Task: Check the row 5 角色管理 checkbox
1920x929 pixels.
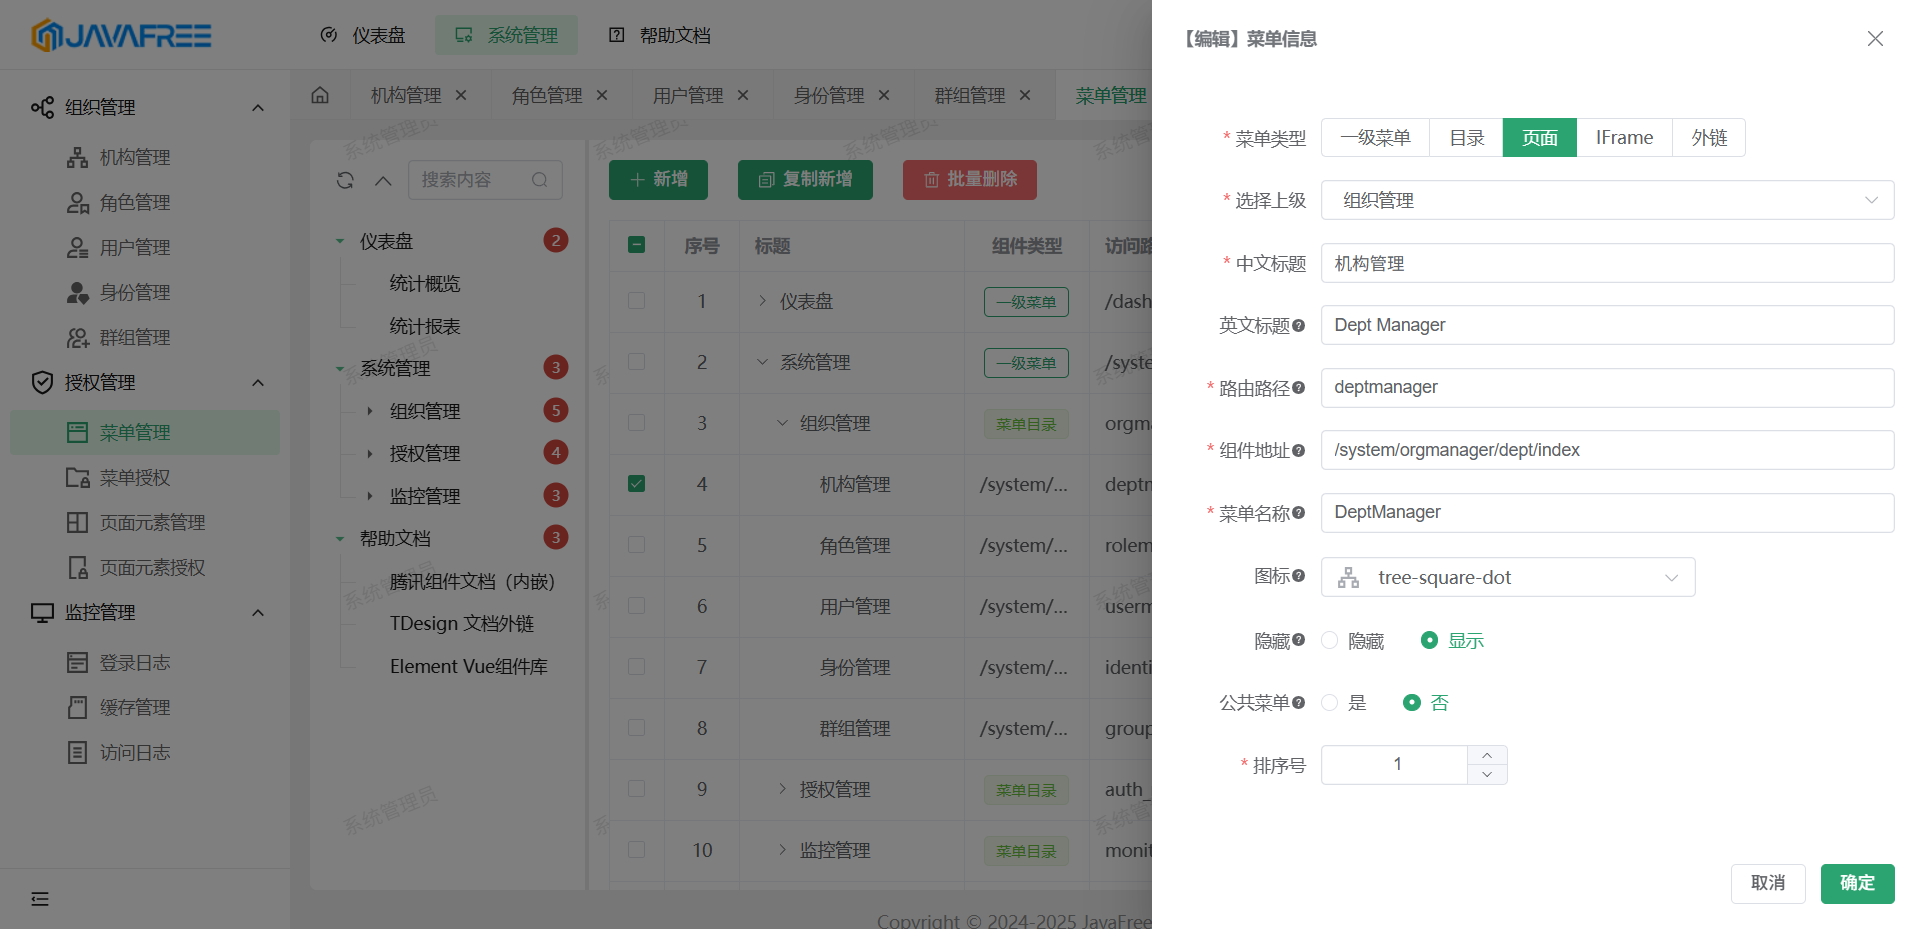Action: coord(636,545)
